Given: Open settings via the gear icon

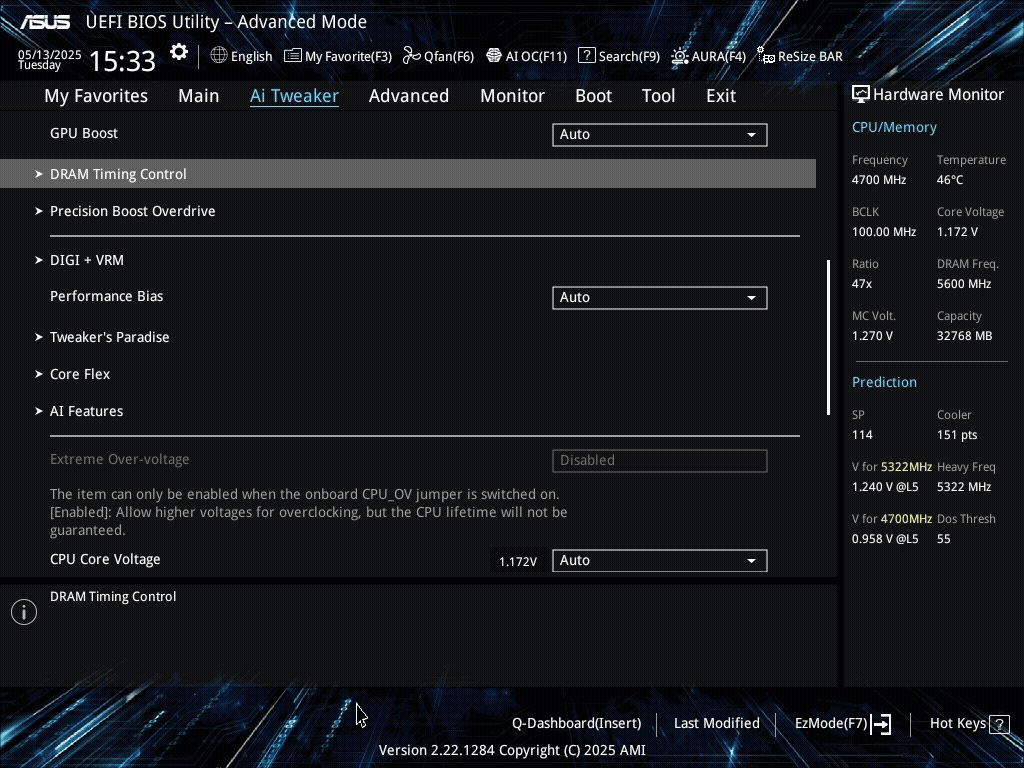Looking at the screenshot, I should tap(179, 52).
